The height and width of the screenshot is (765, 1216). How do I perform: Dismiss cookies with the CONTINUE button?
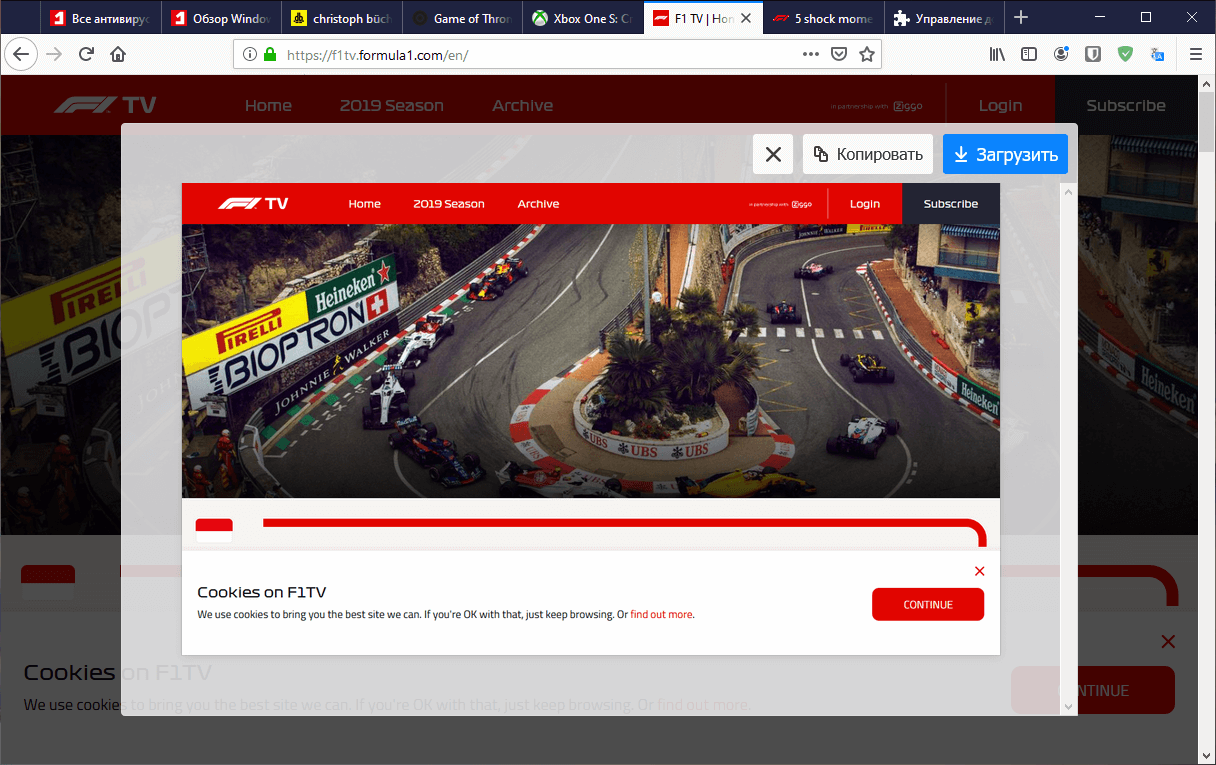click(x=928, y=604)
